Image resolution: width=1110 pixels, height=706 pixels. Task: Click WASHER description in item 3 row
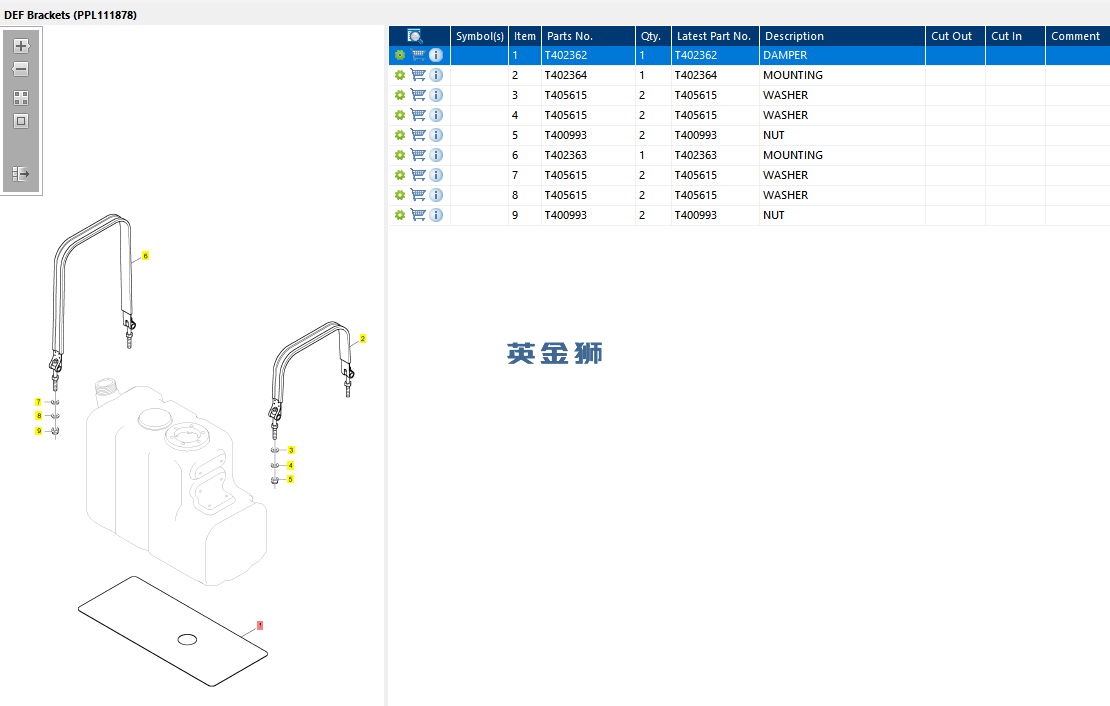point(842,95)
